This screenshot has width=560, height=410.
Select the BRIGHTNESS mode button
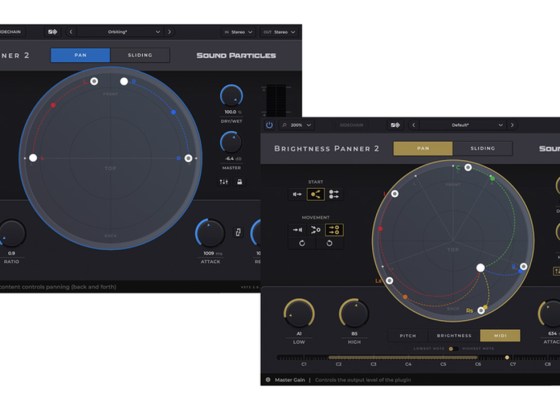[454, 336]
